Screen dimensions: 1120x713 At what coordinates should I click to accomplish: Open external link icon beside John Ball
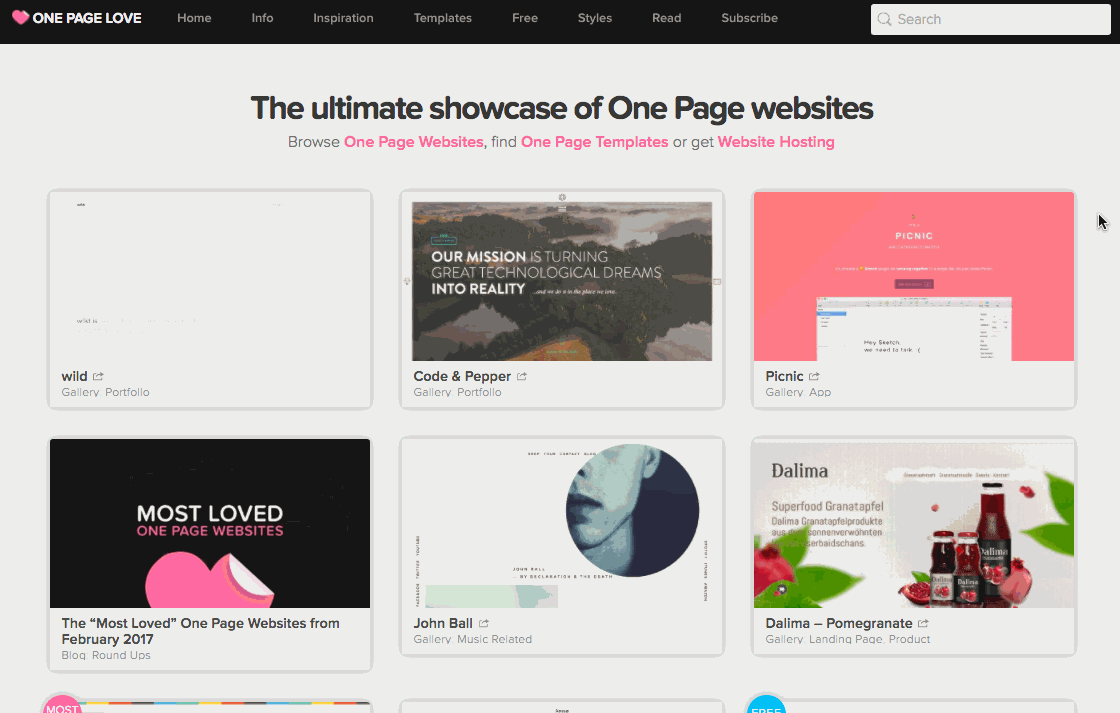coord(484,623)
